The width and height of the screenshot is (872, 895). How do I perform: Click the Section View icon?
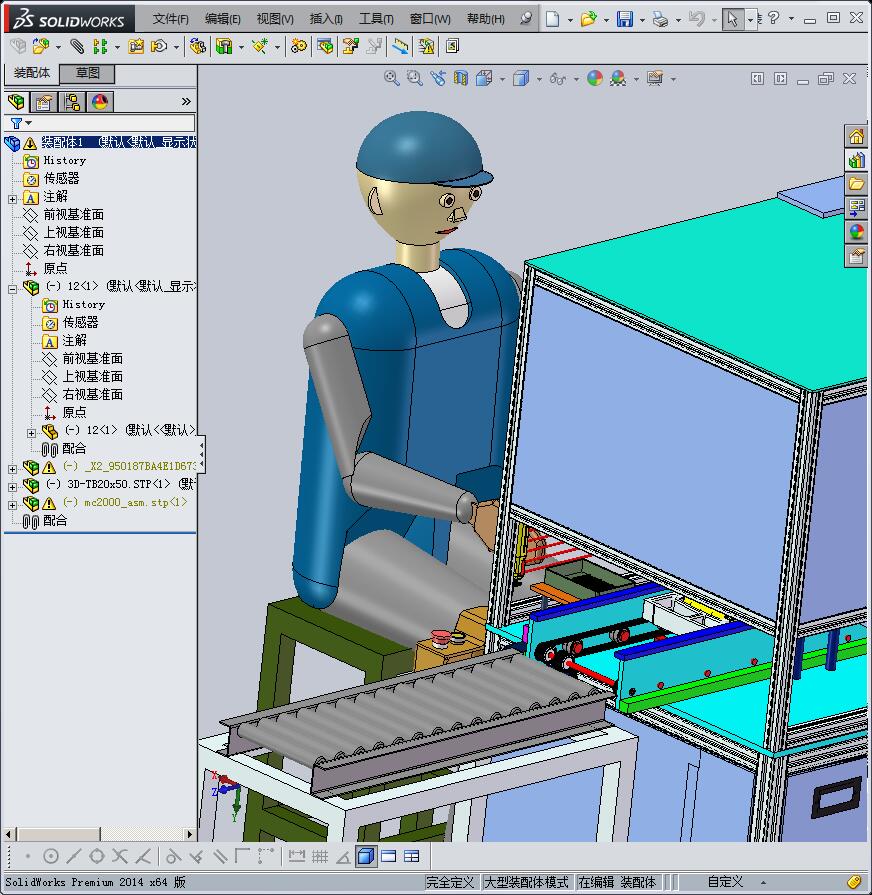461,78
